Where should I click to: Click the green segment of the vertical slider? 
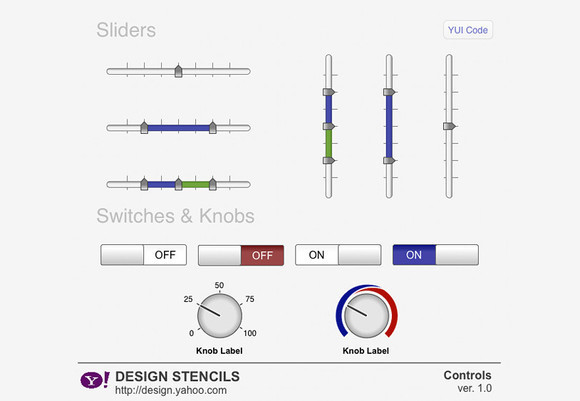pos(329,143)
